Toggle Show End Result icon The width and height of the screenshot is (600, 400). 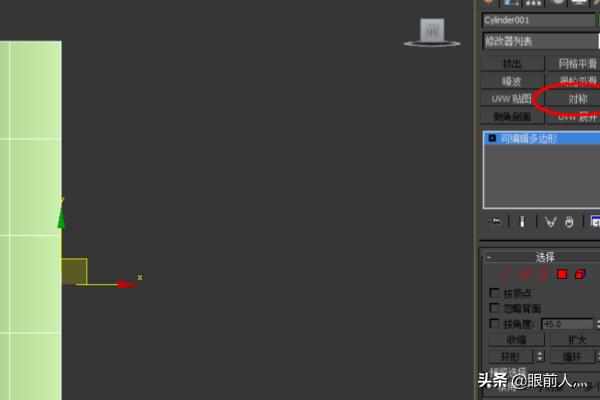522,222
